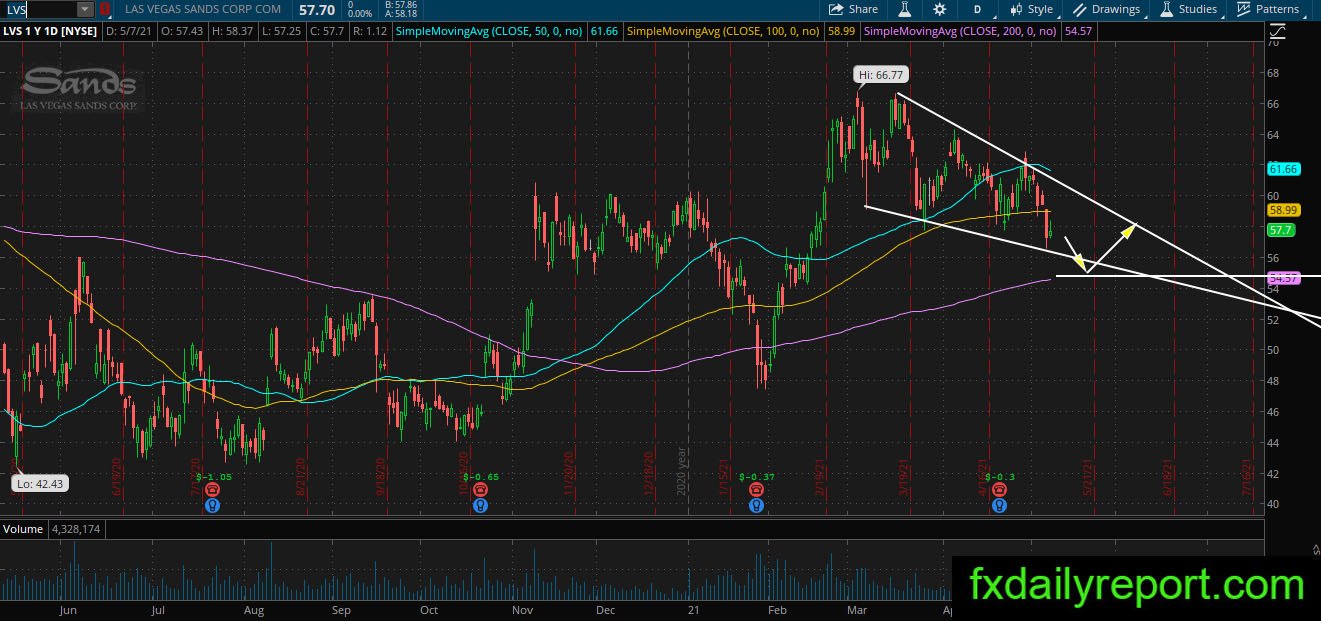
Task: Click the Studies flask icon
Action: tap(1167, 9)
